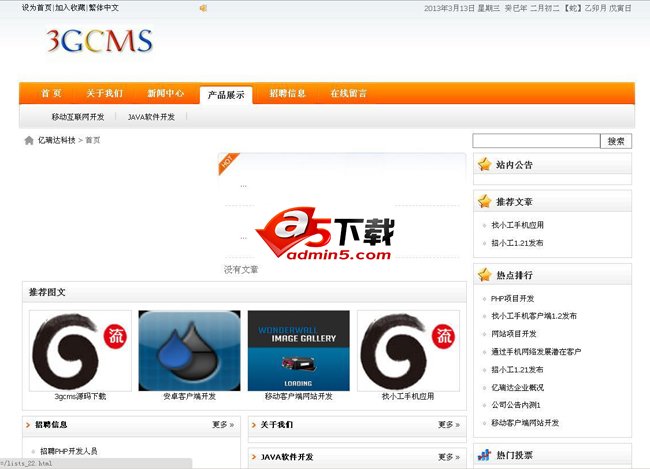Open 移动客户端网站开发 in 热点排行
This screenshot has height=469, width=650.
pos(525,423)
